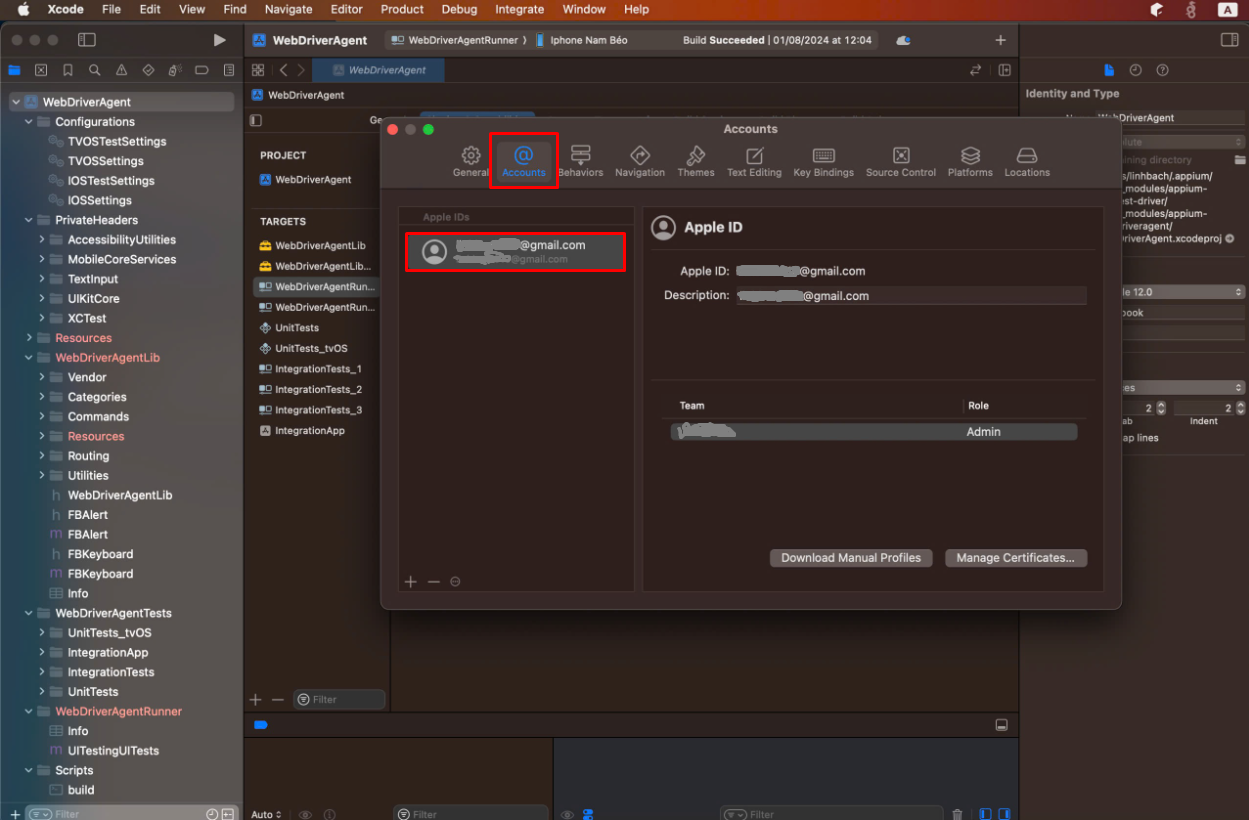
Task: Toggle the debug area visibility button
Action: click(1001, 725)
